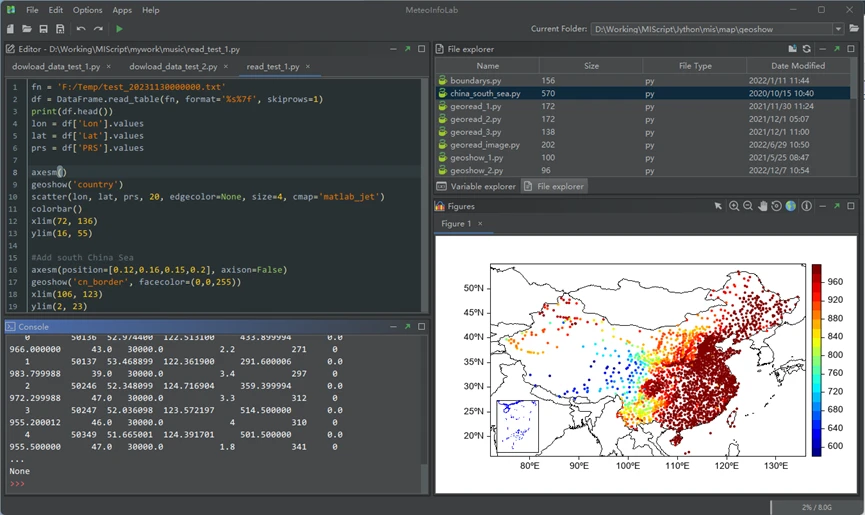The height and width of the screenshot is (515, 865).
Task: Switch to the Variable explorer tab
Action: point(476,186)
